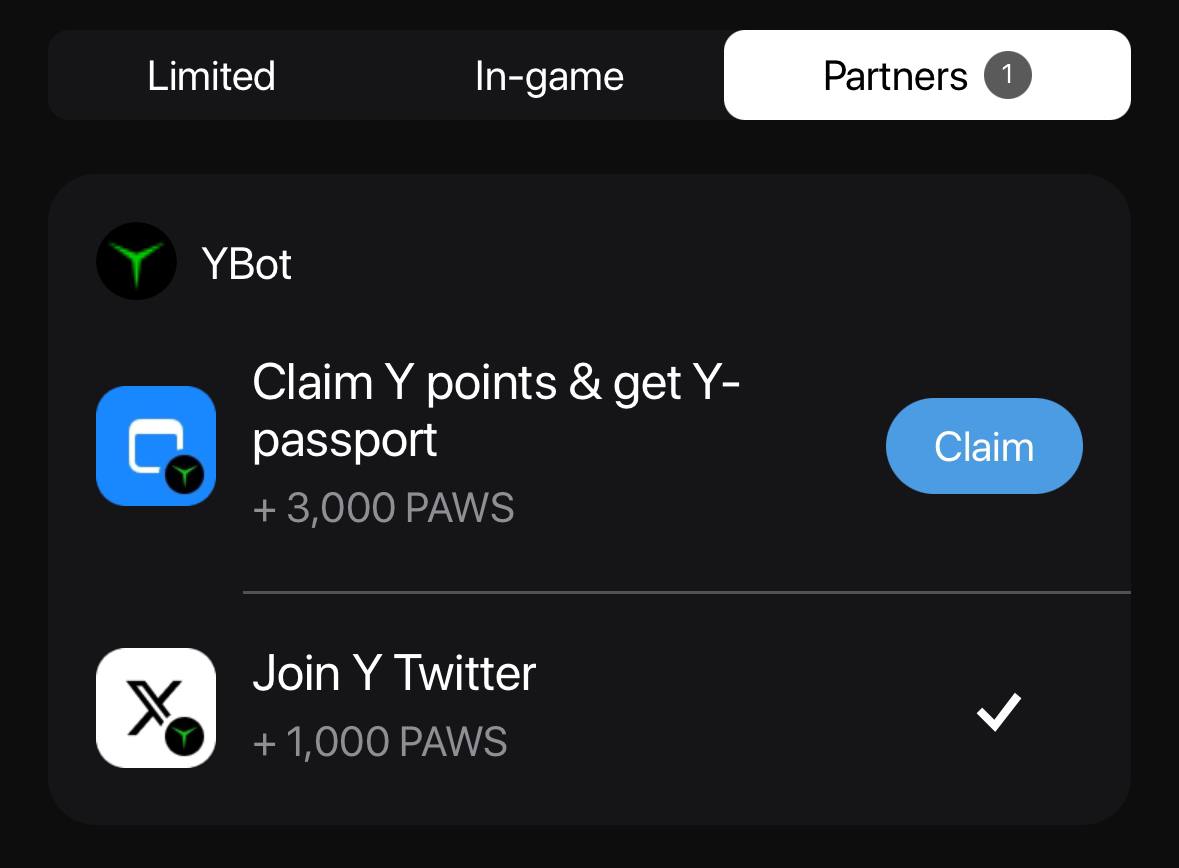Open the Limited tab

[x=211, y=76]
